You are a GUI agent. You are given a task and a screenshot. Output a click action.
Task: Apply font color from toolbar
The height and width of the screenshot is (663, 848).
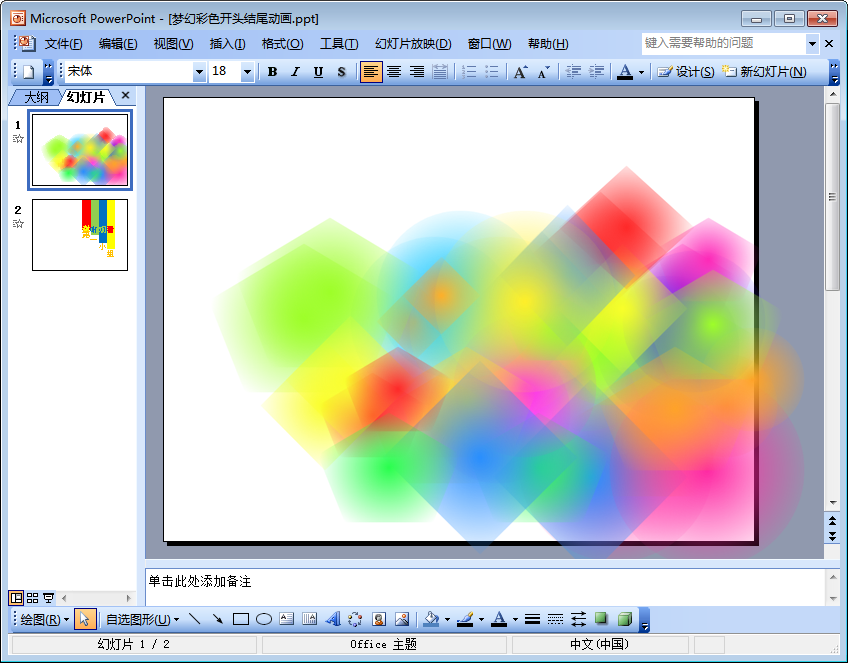pyautogui.click(x=625, y=71)
